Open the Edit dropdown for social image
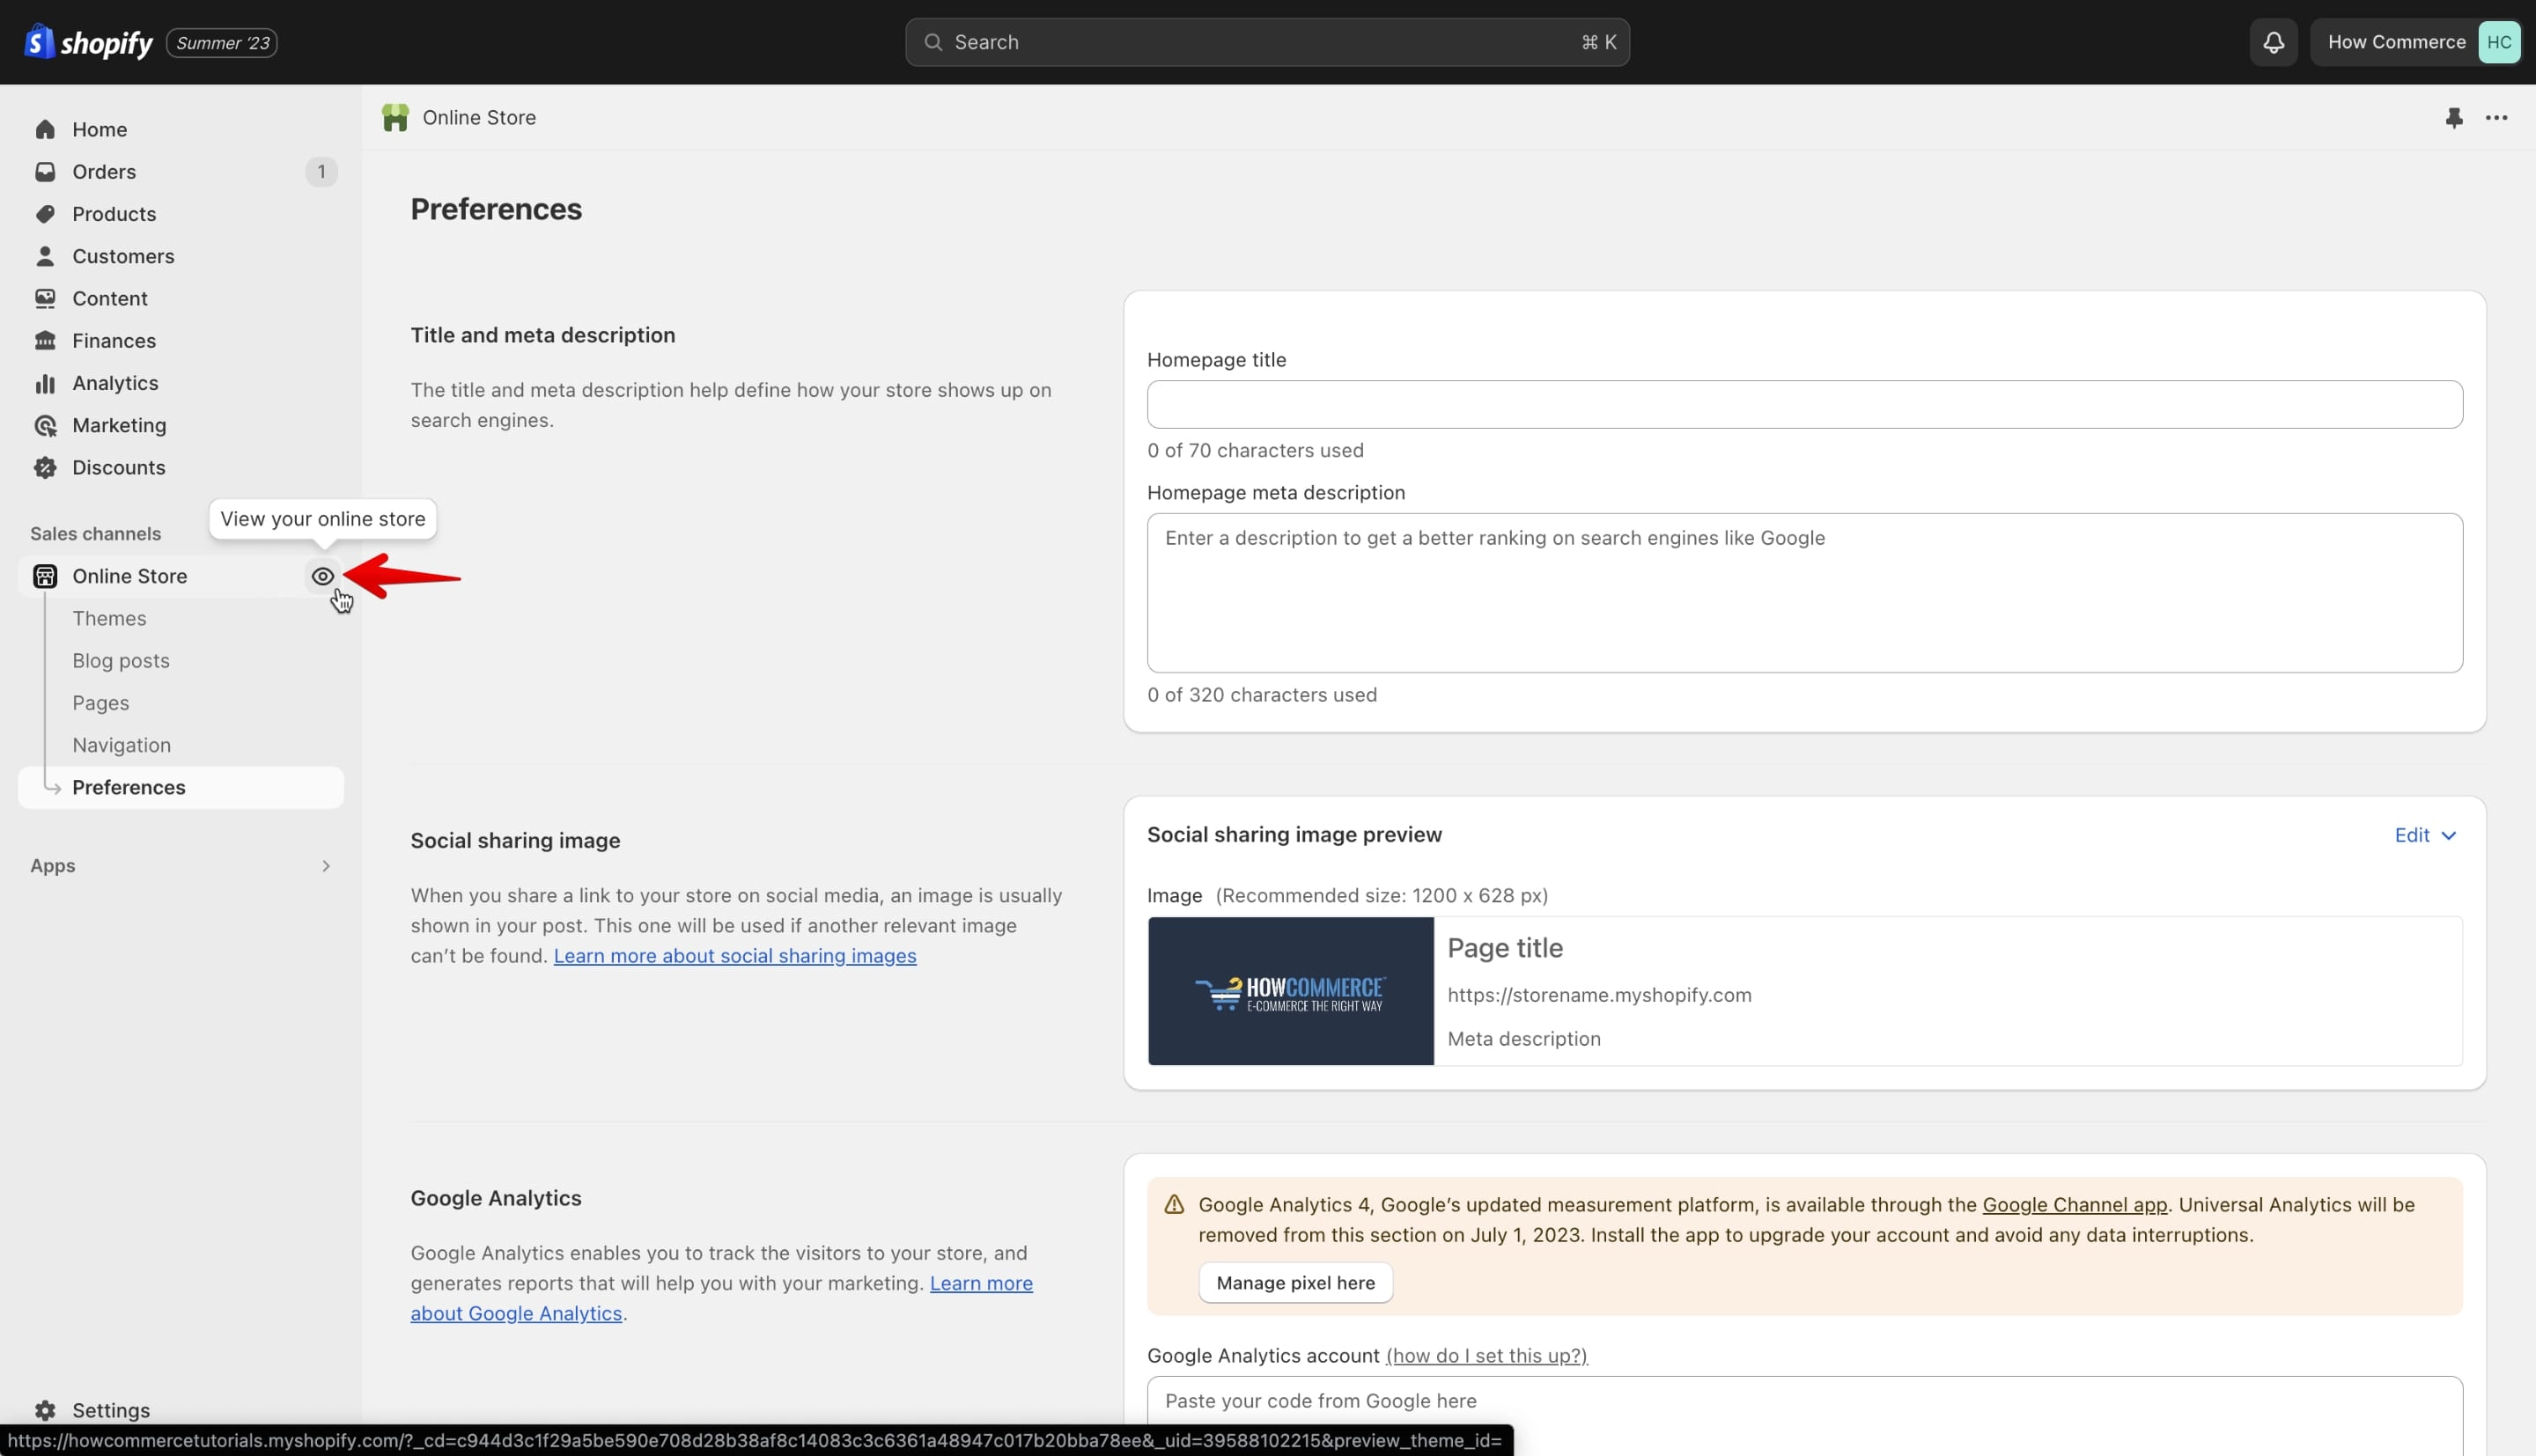2536x1456 pixels. tap(2425, 835)
